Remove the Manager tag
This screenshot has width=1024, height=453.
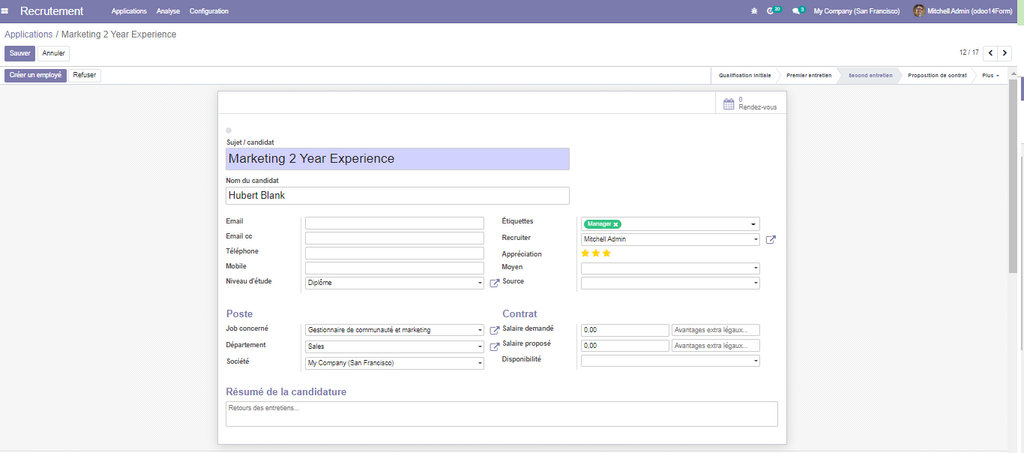tap(617, 224)
